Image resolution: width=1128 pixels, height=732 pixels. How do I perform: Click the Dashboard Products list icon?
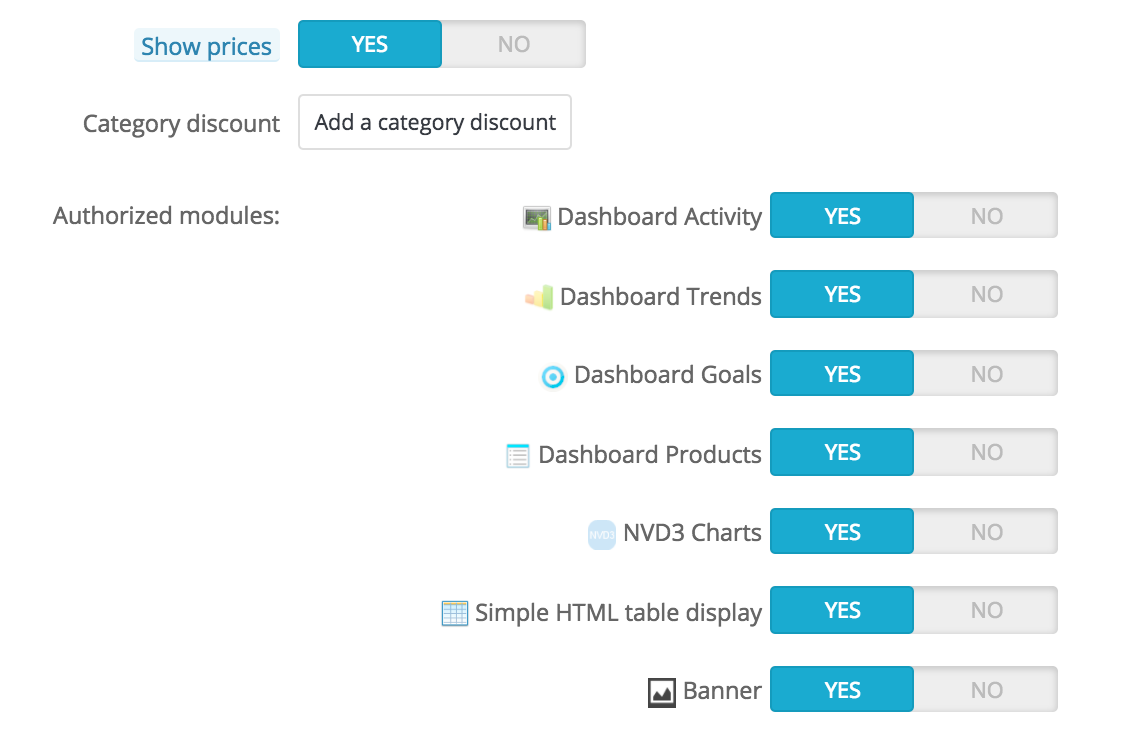pos(517,455)
